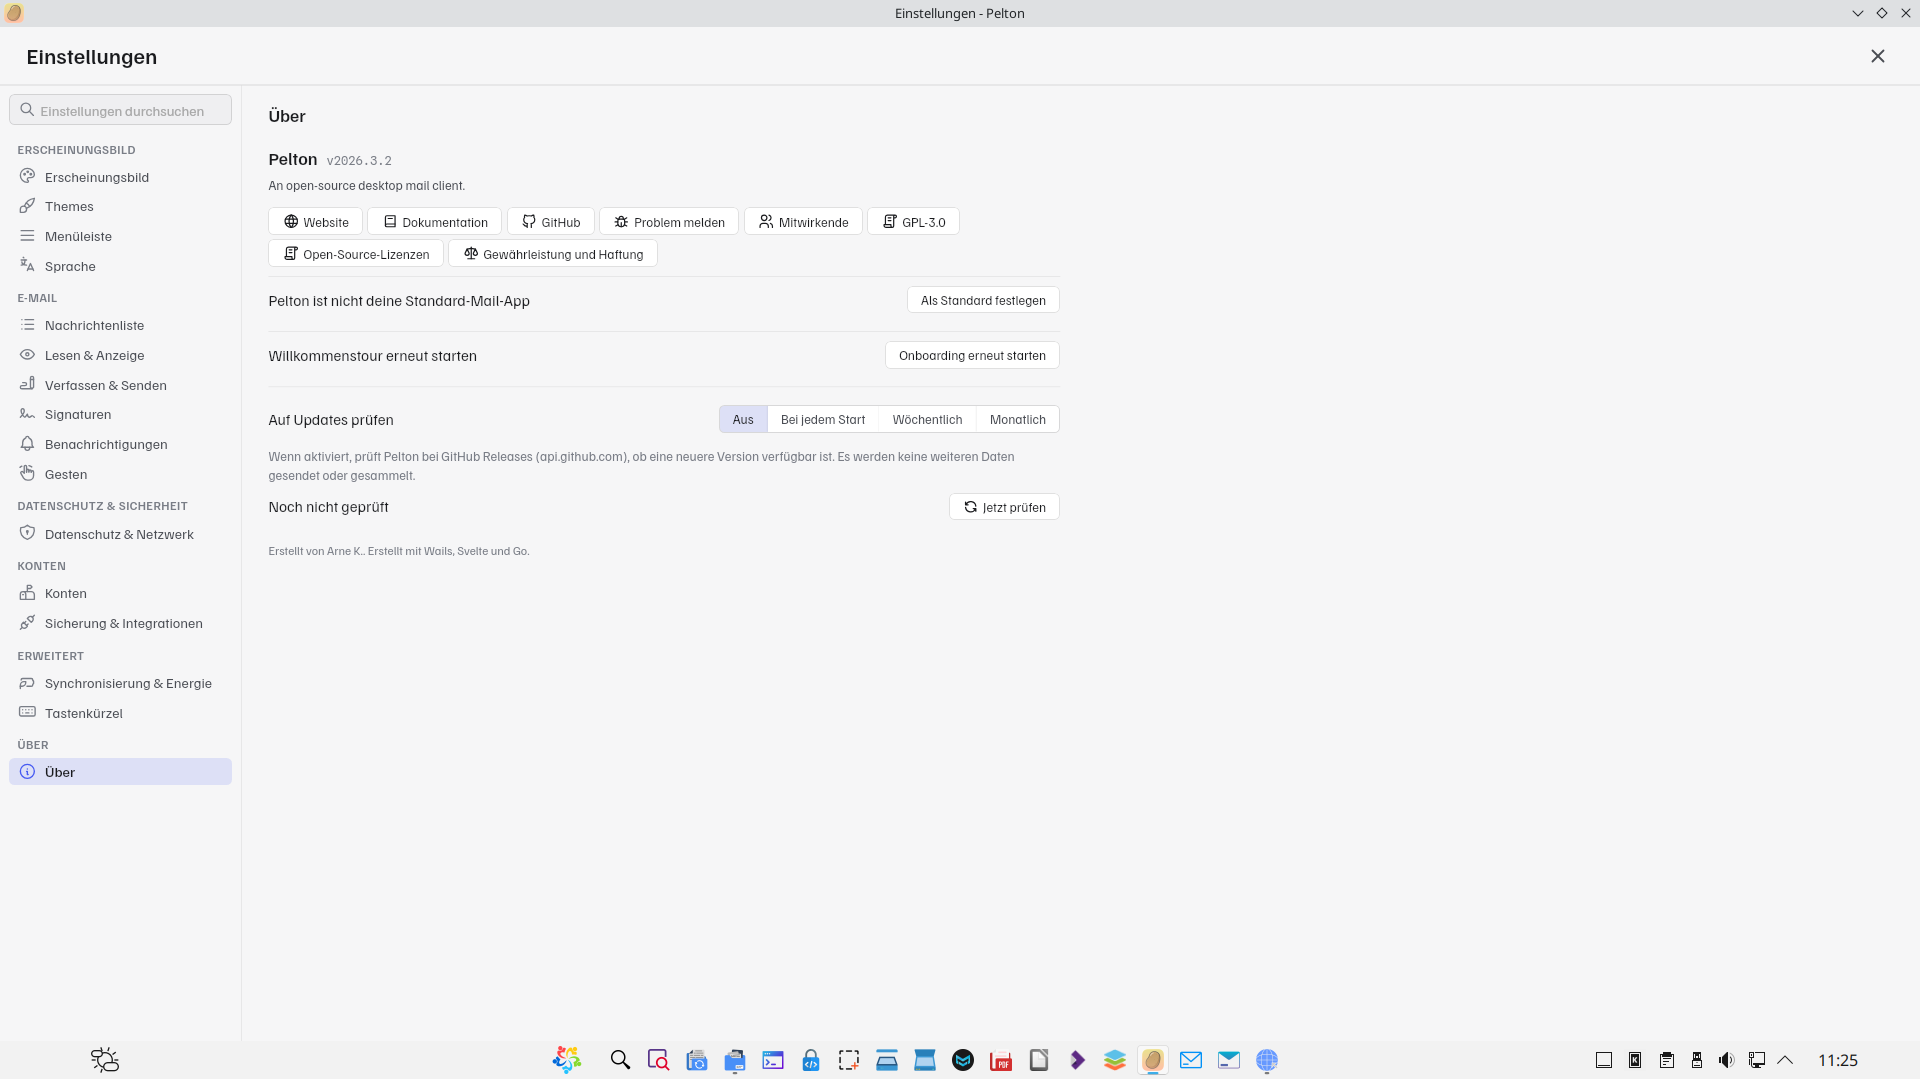Go to Verfassen & Senden settings
The image size is (1920, 1079).
pyautogui.click(x=120, y=385)
